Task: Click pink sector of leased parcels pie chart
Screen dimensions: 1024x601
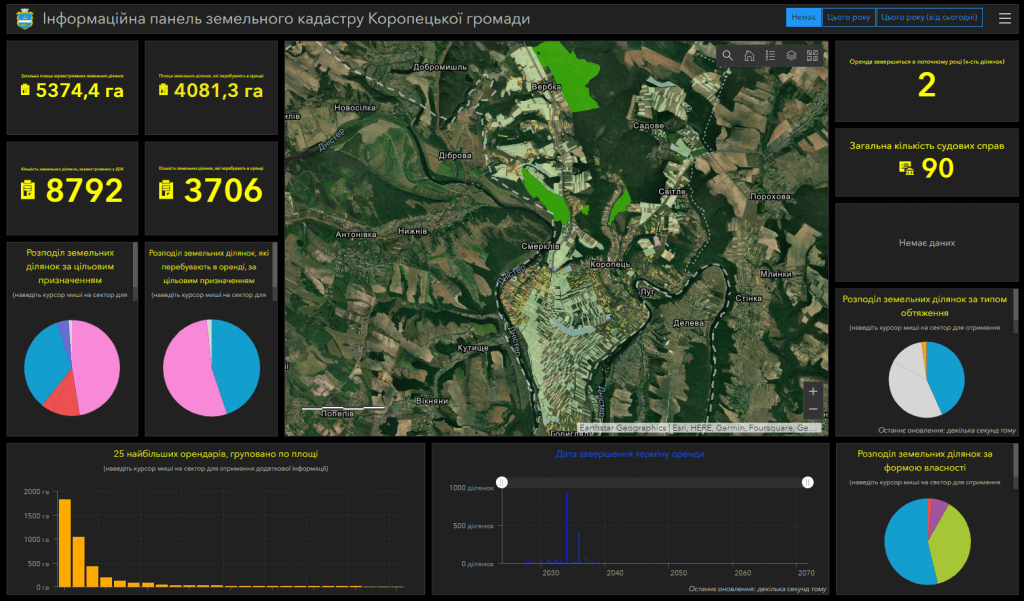Action: (186, 372)
